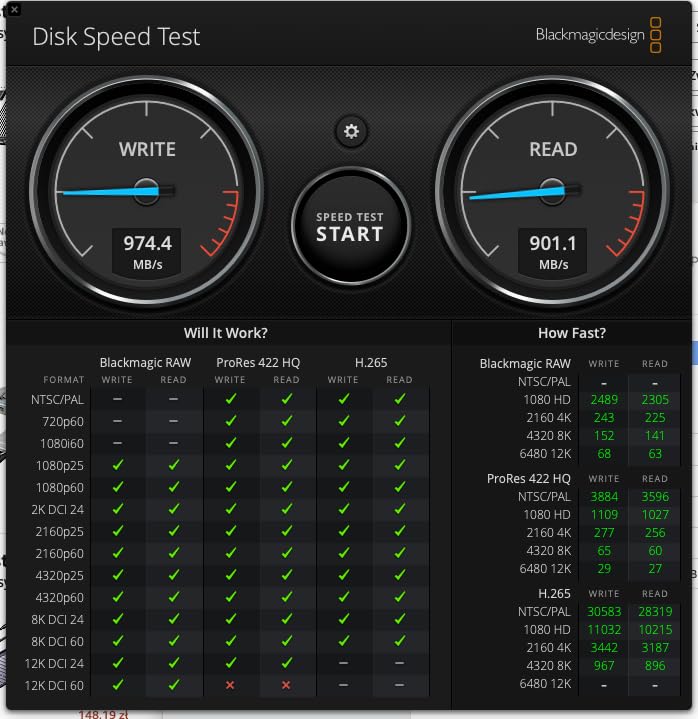The width and height of the screenshot is (698, 719).
Task: Click H.265 read checkmark for 2K DCI 24
Action: pos(400,509)
